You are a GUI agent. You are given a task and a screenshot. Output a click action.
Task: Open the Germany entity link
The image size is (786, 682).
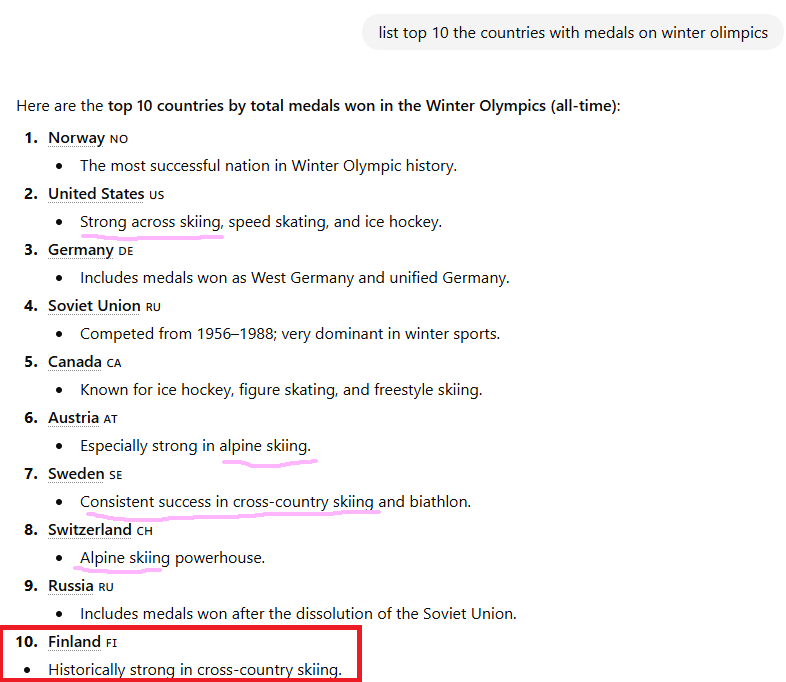click(81, 250)
